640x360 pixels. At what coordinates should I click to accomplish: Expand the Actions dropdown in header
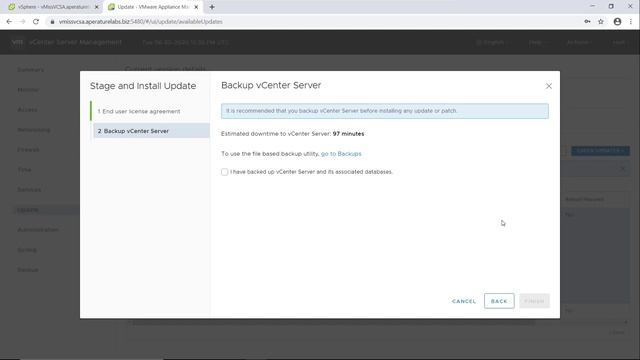click(580, 42)
